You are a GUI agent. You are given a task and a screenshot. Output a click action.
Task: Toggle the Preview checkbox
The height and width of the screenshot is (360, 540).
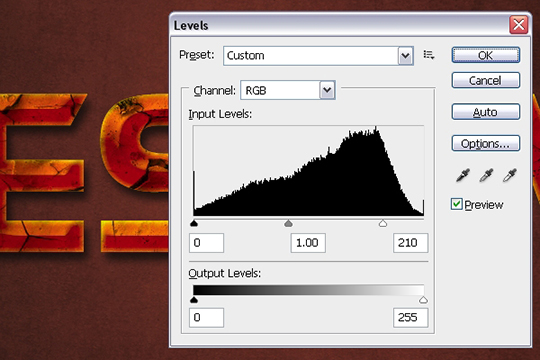coord(457,204)
